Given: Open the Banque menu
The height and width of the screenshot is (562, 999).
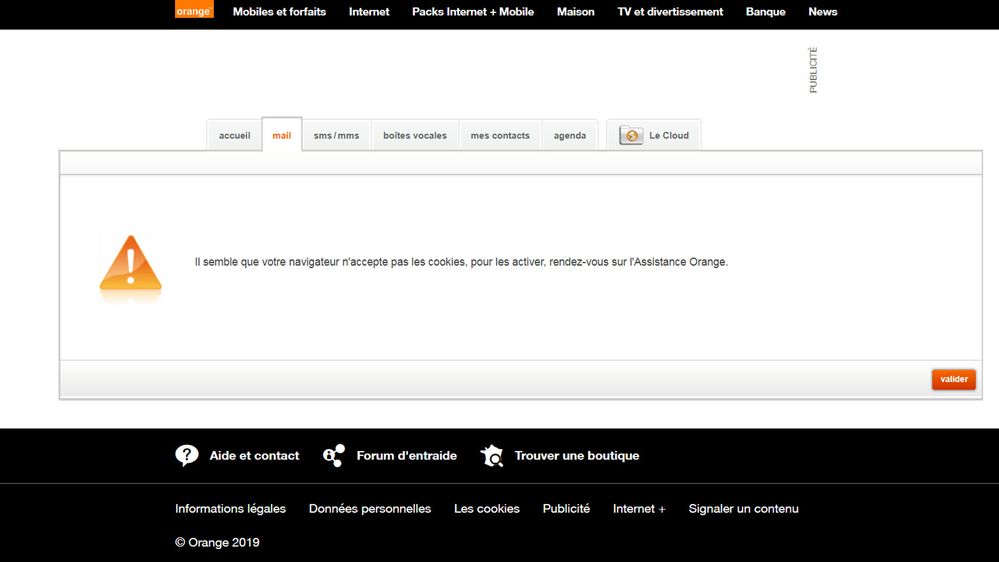Looking at the screenshot, I should [x=765, y=11].
